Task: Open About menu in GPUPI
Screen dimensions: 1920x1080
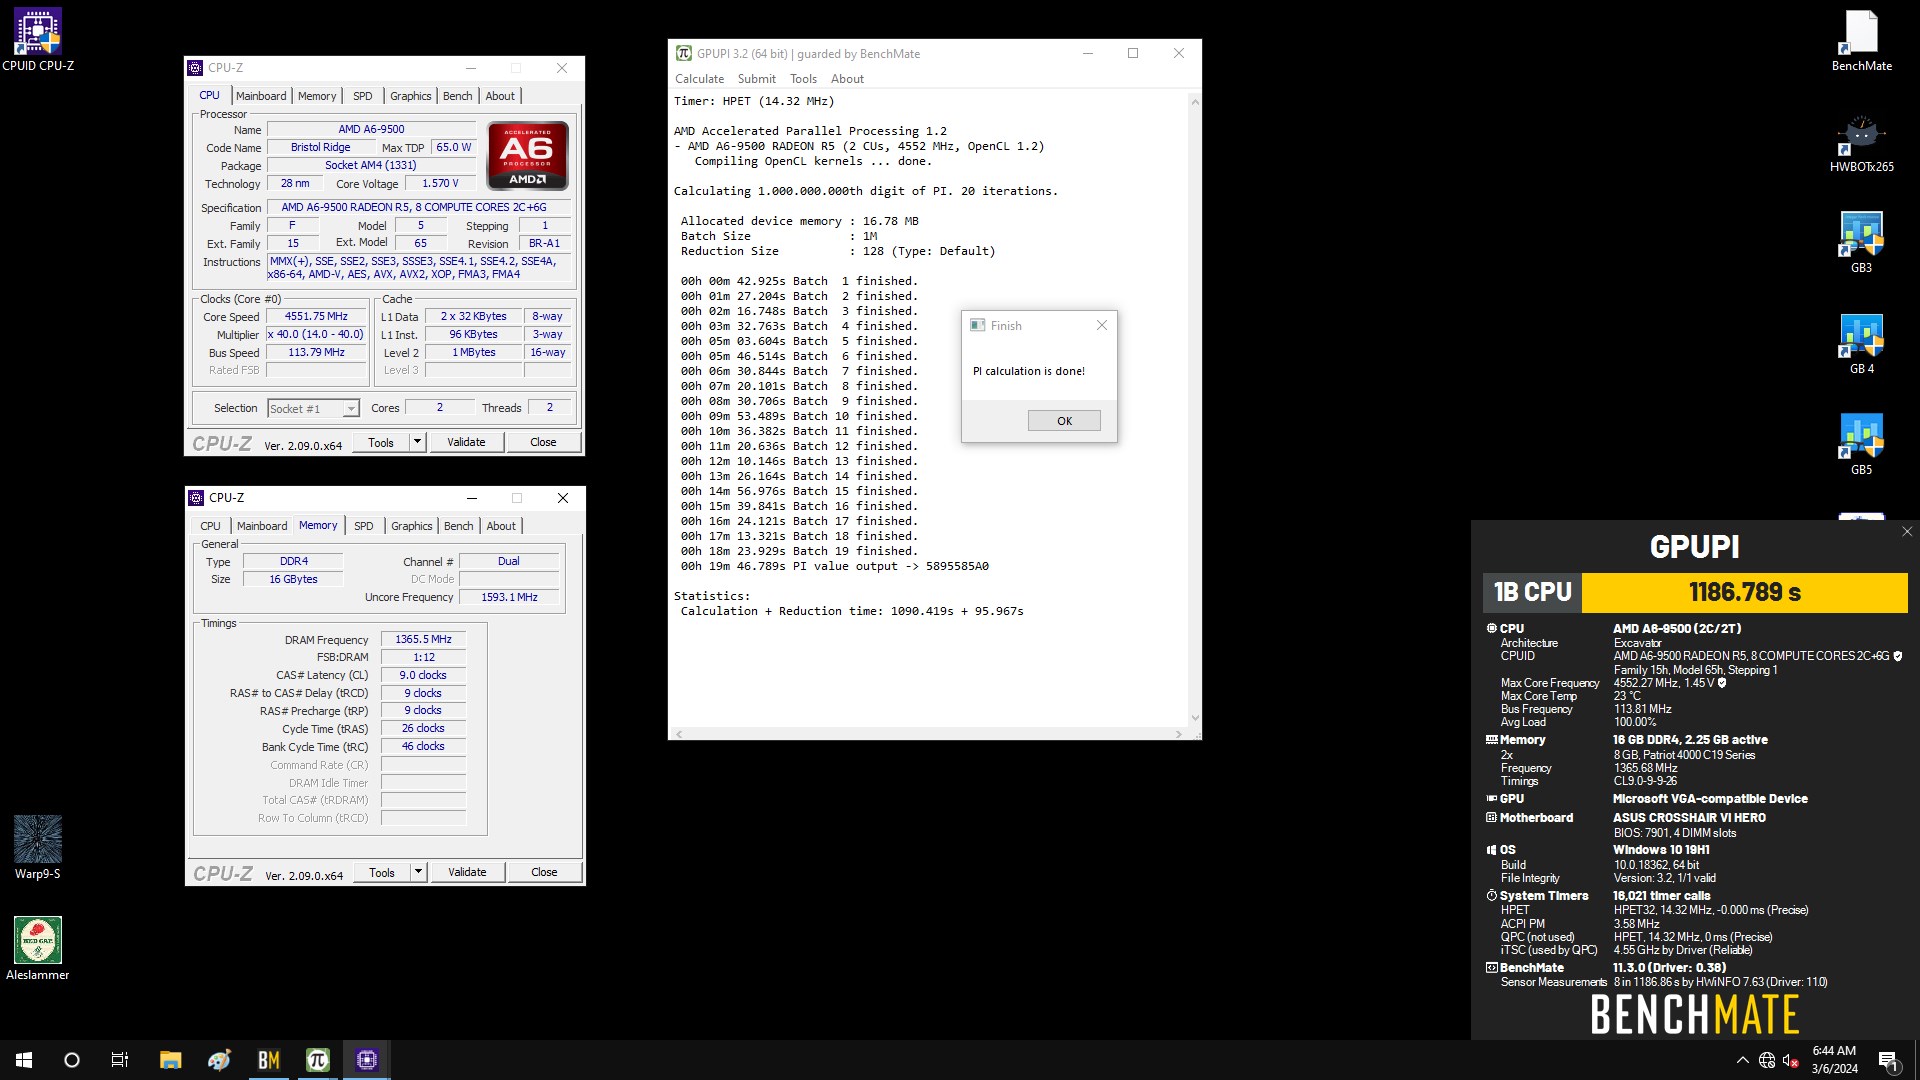Action: coord(847,79)
